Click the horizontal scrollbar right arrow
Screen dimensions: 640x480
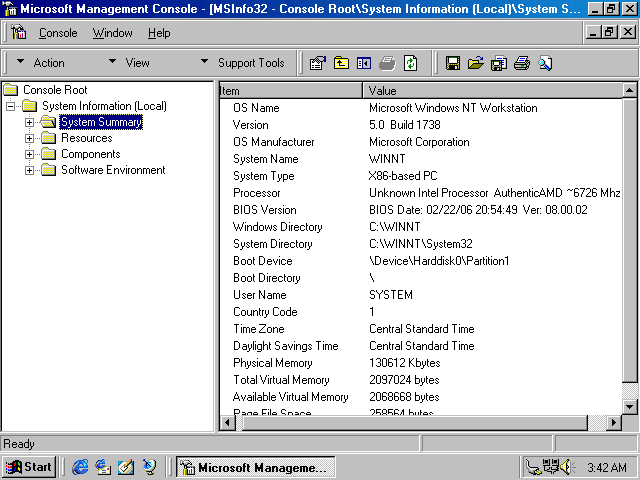[x=613, y=423]
